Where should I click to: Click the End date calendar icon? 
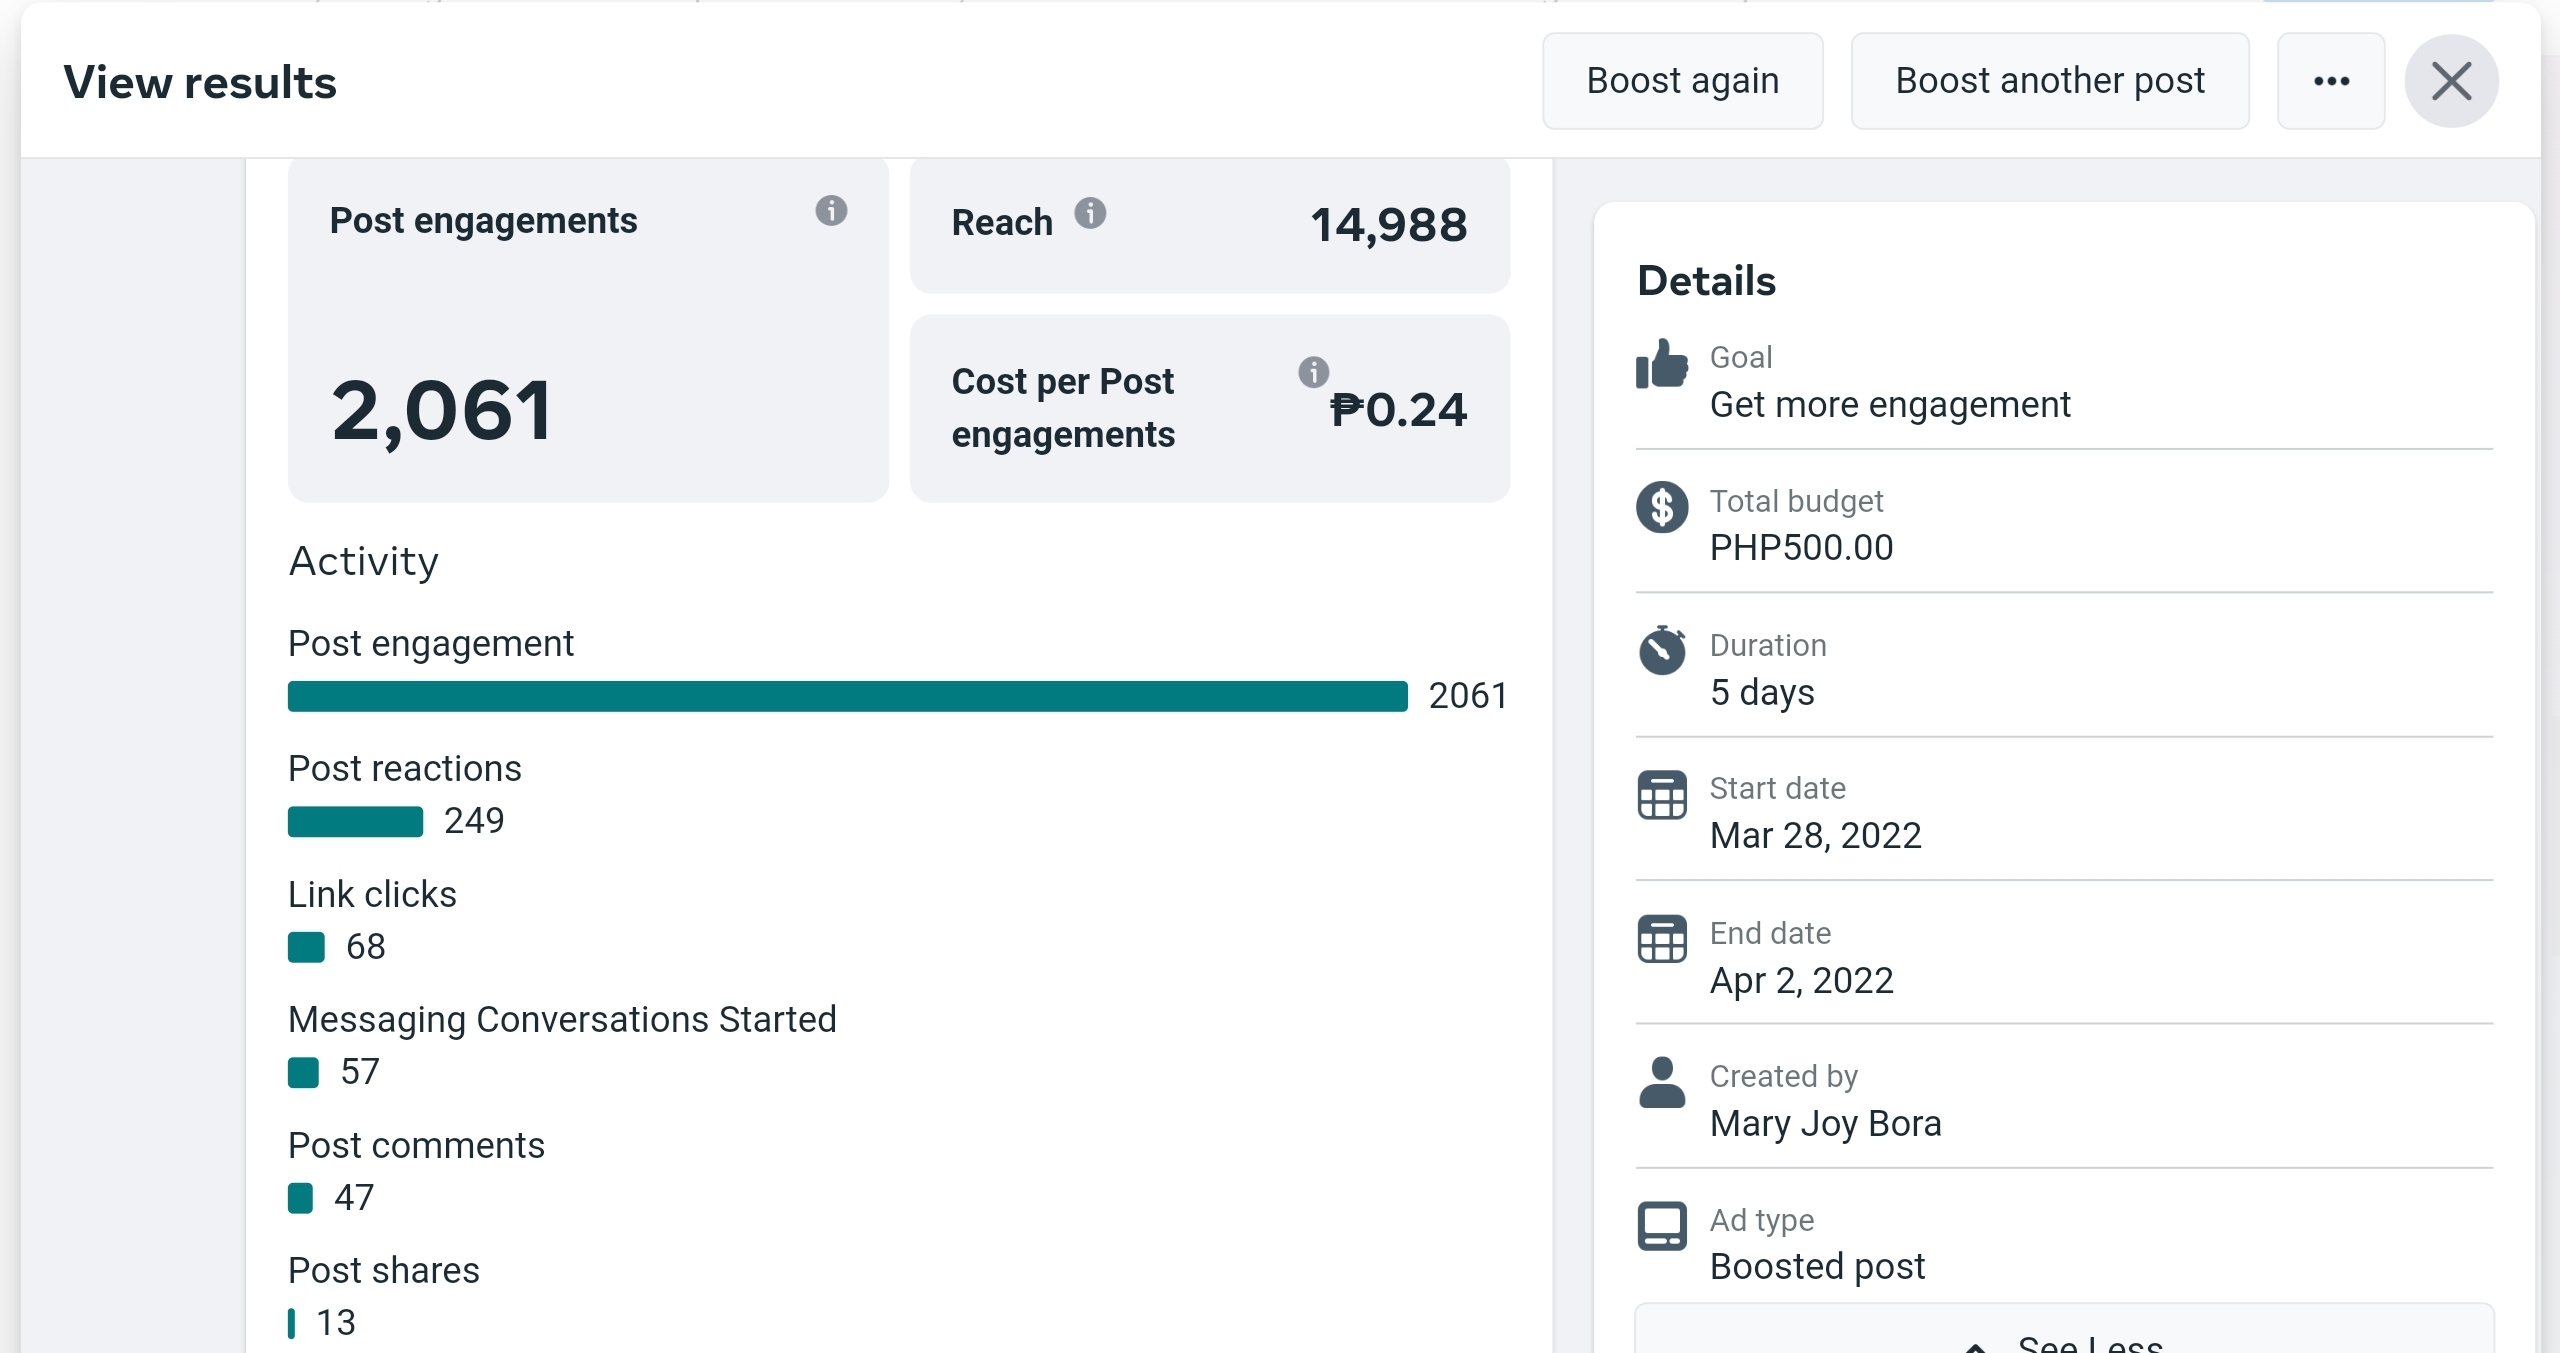(1662, 939)
